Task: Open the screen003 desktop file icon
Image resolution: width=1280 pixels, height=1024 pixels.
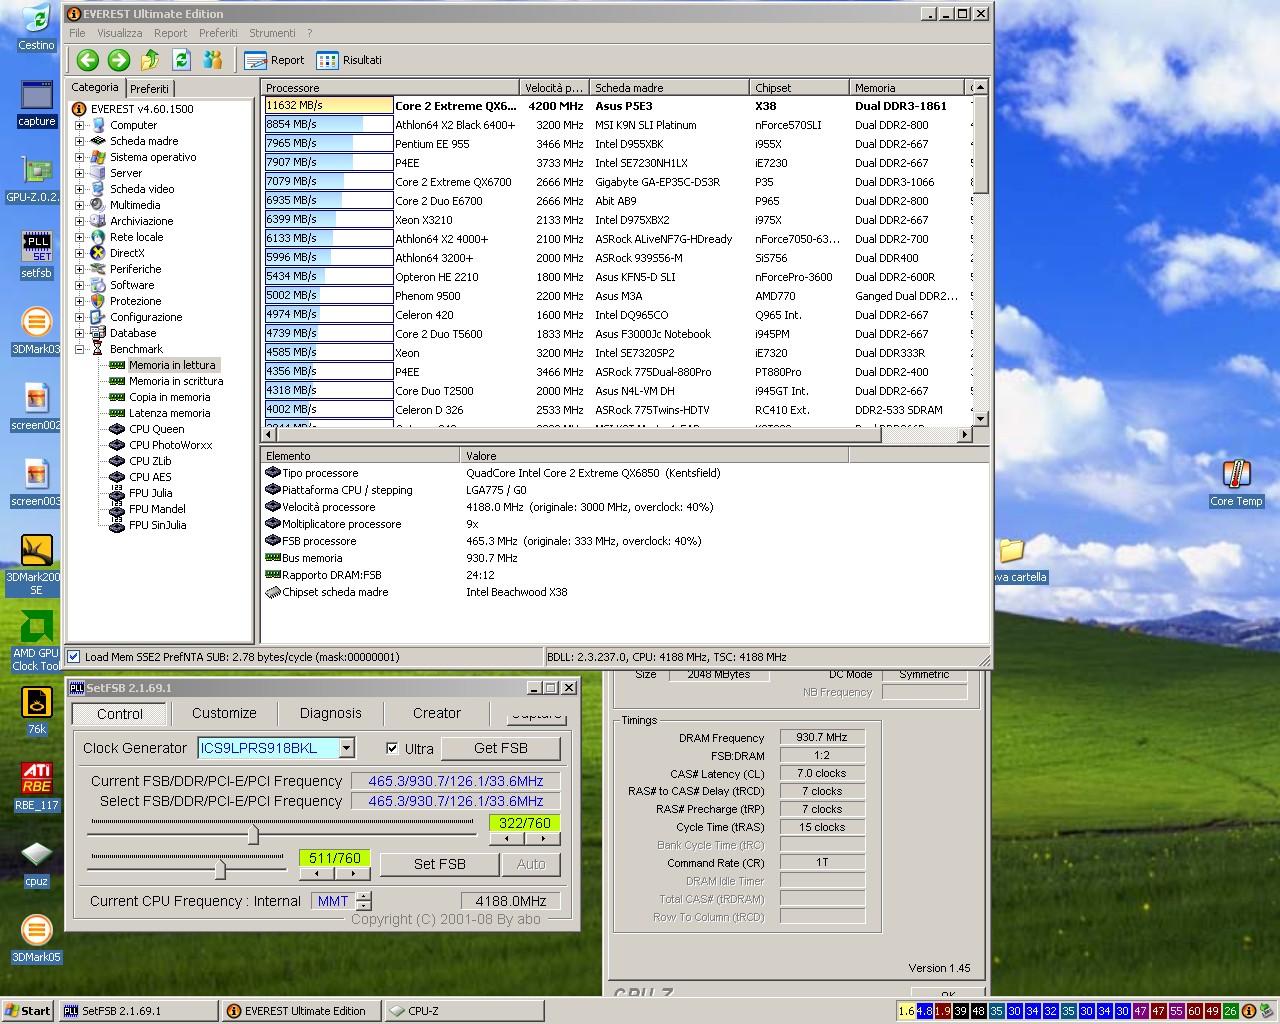Action: (36, 483)
